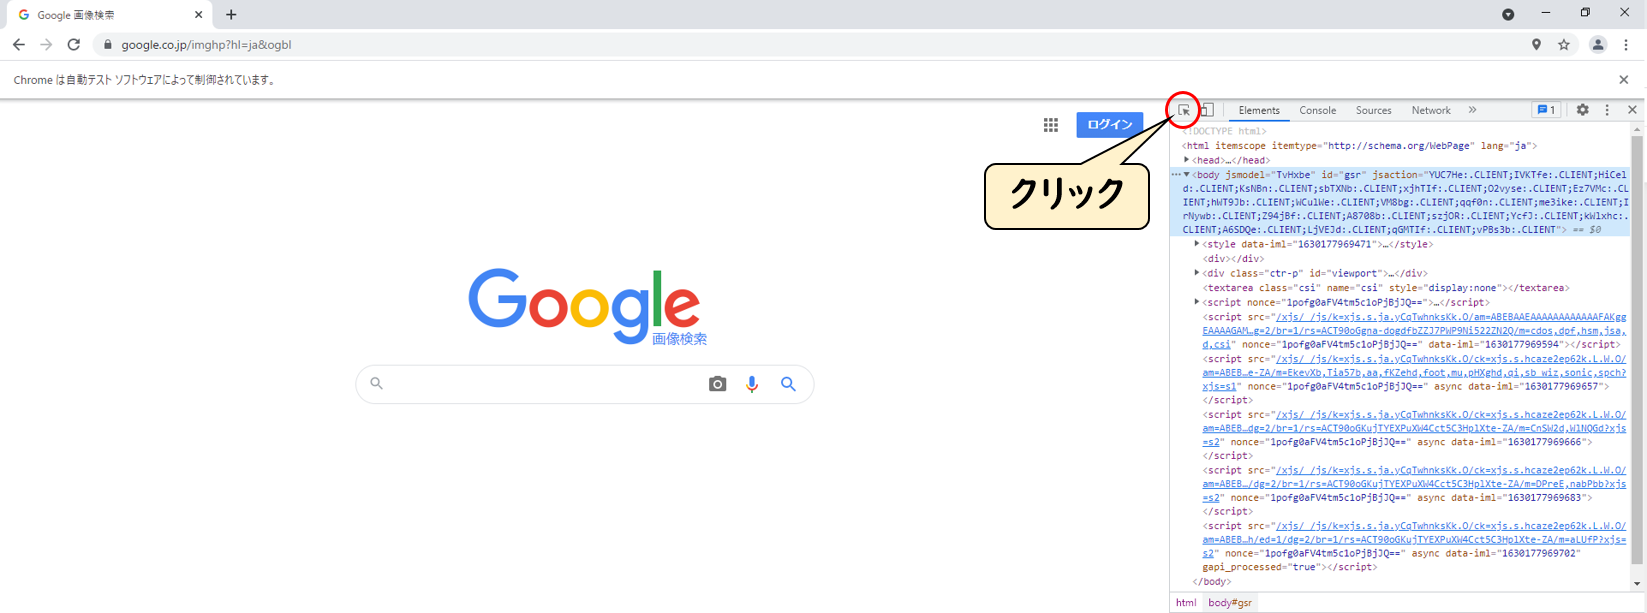Click the ログイン button
Viewport: 1647px width, 613px height.
[1110, 125]
